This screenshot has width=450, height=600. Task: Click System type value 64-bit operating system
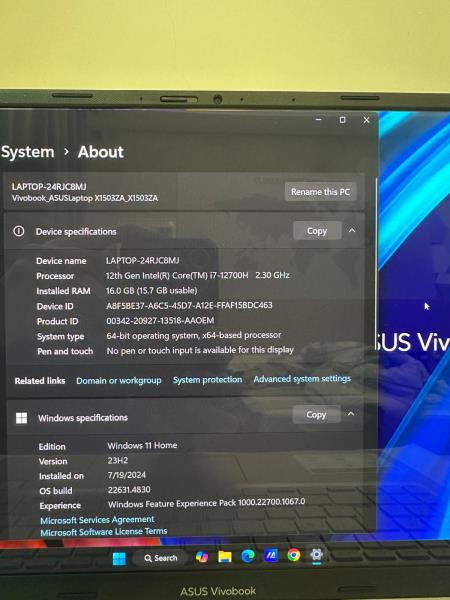194,336
